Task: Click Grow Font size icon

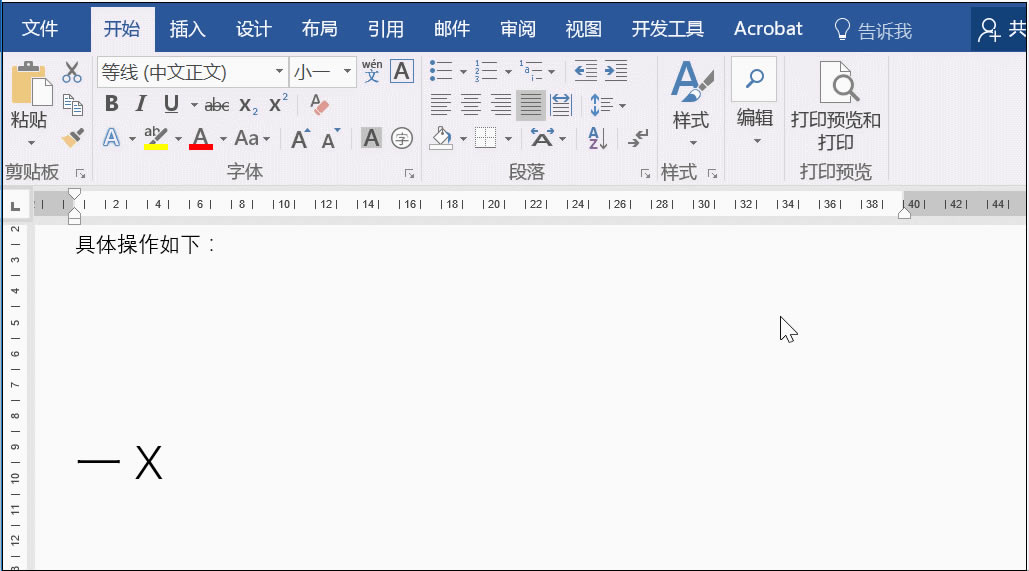Action: (300, 138)
